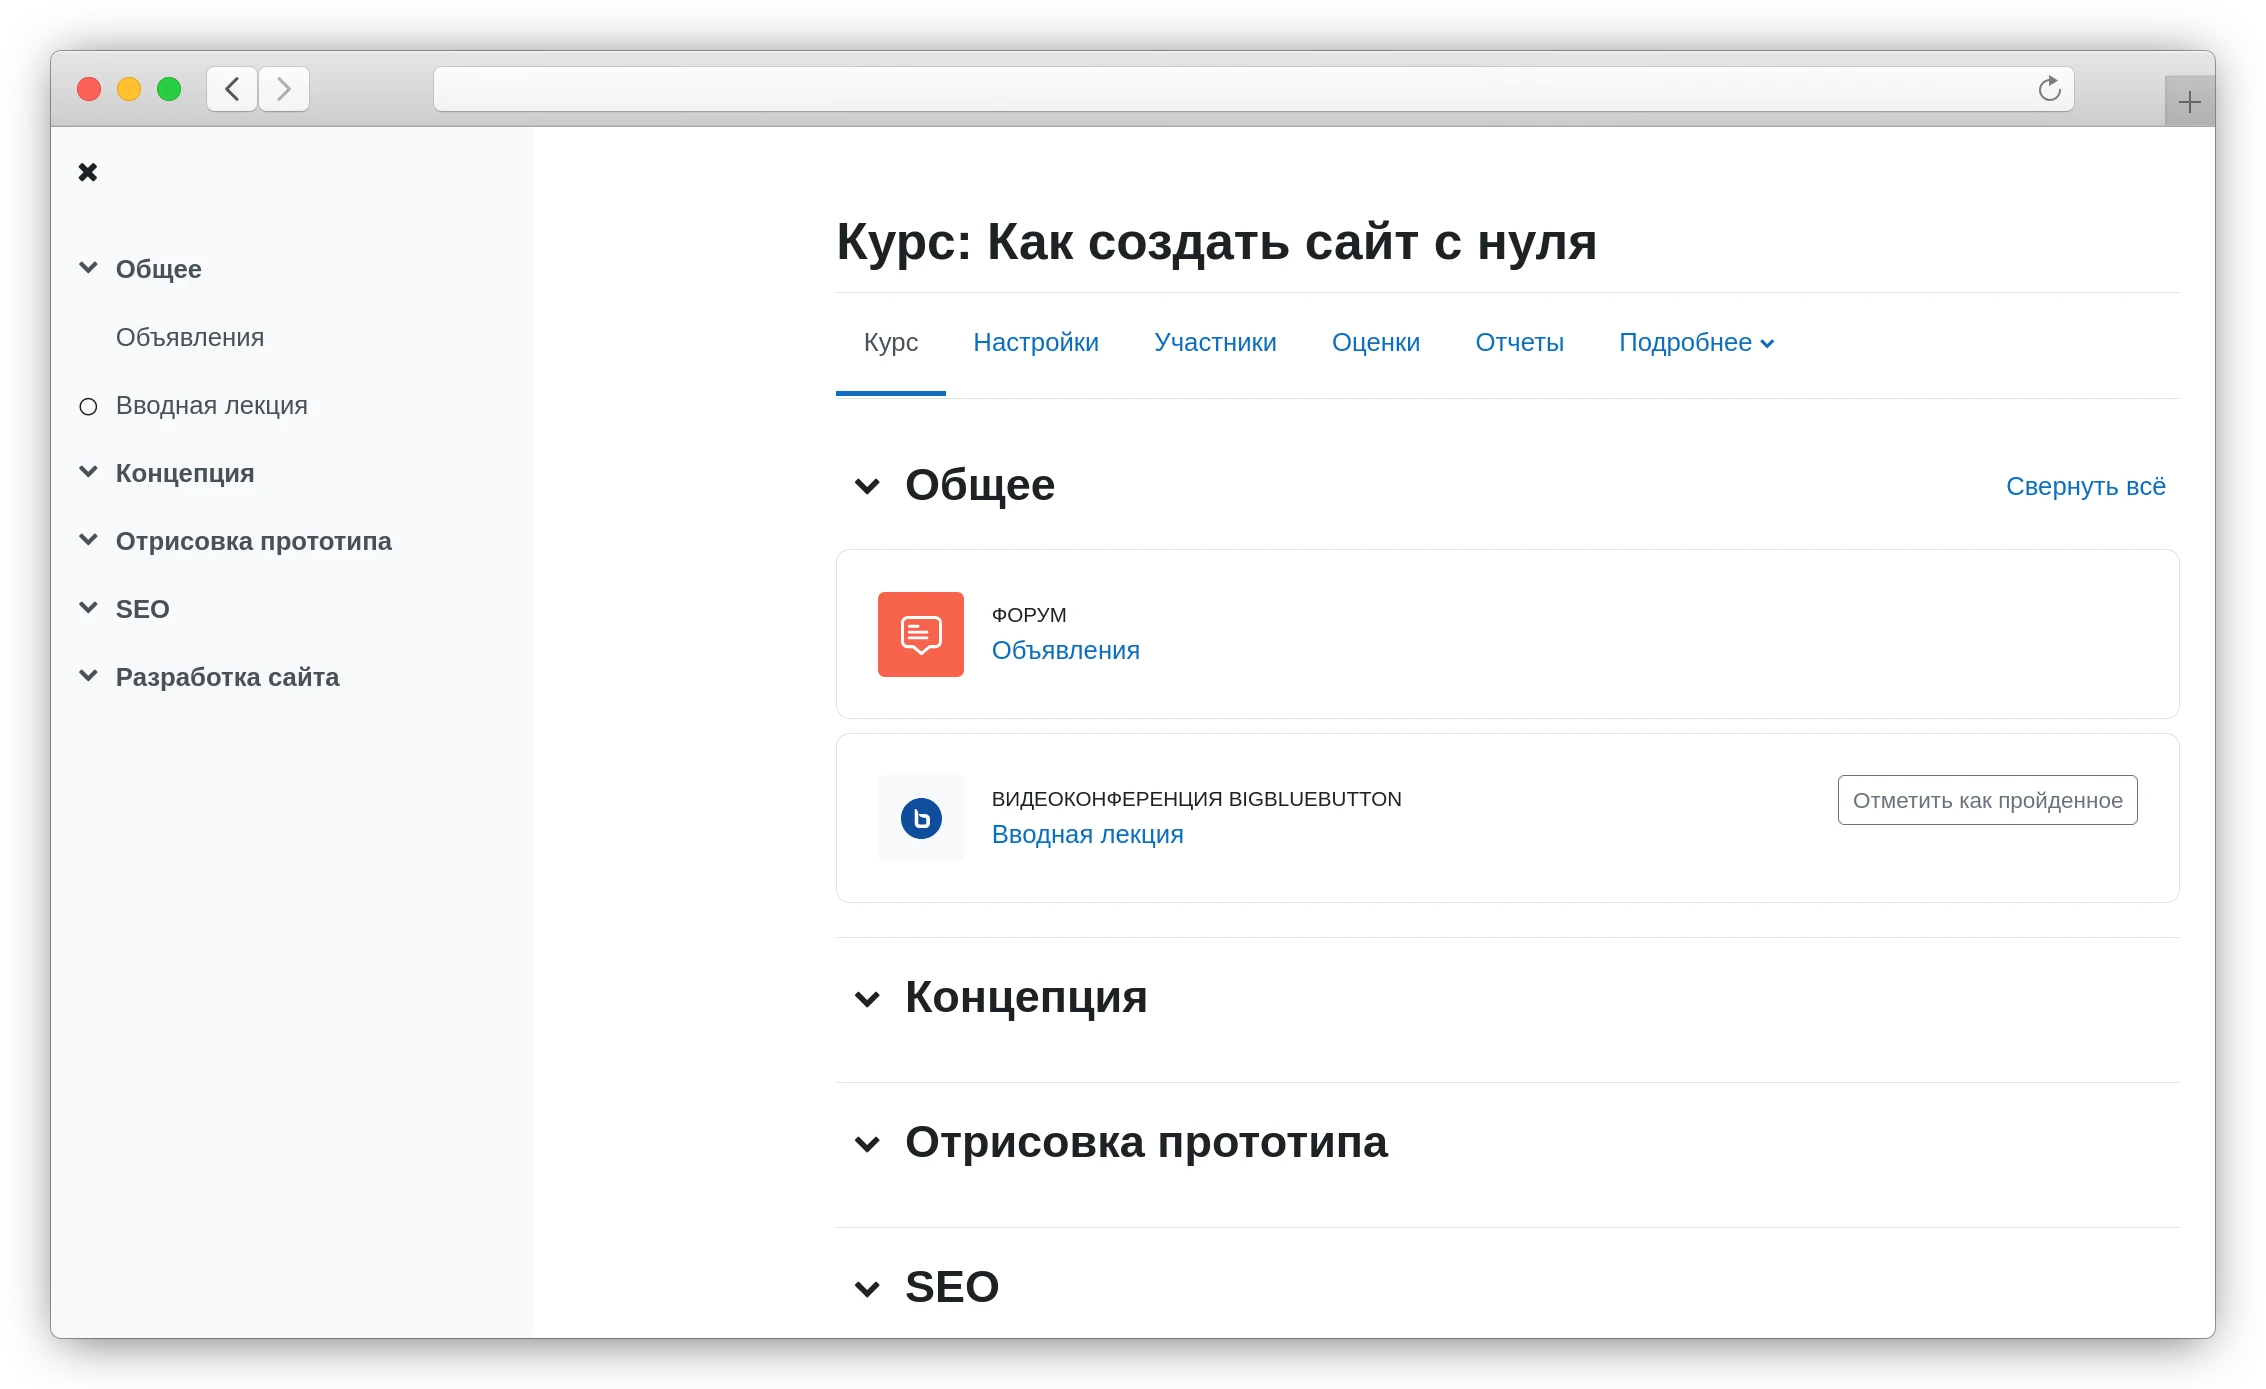This screenshot has height=1389, width=2266.
Task: Click the browser back arrow
Action: point(231,89)
